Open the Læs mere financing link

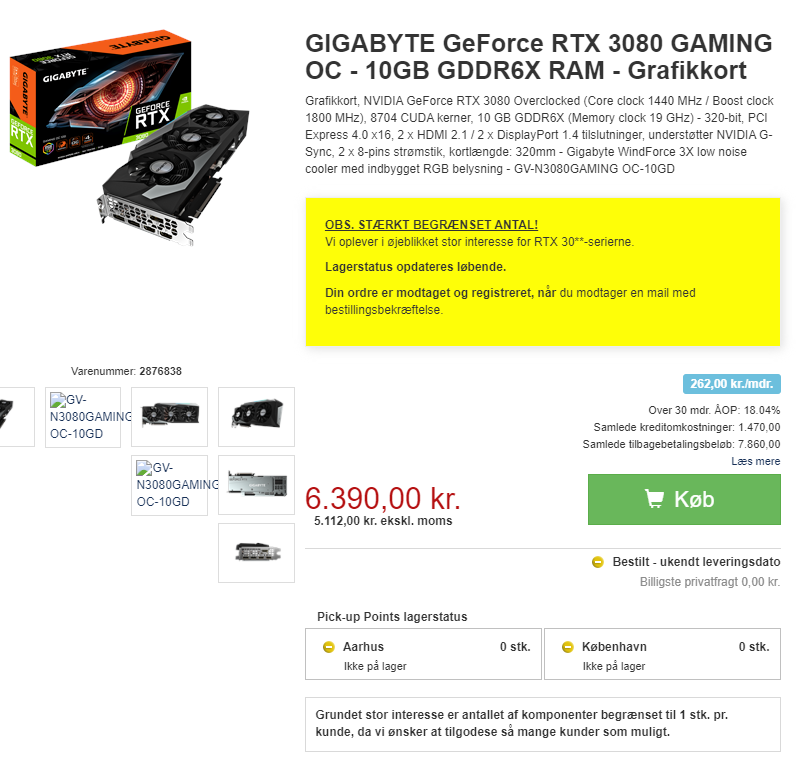click(x=755, y=461)
